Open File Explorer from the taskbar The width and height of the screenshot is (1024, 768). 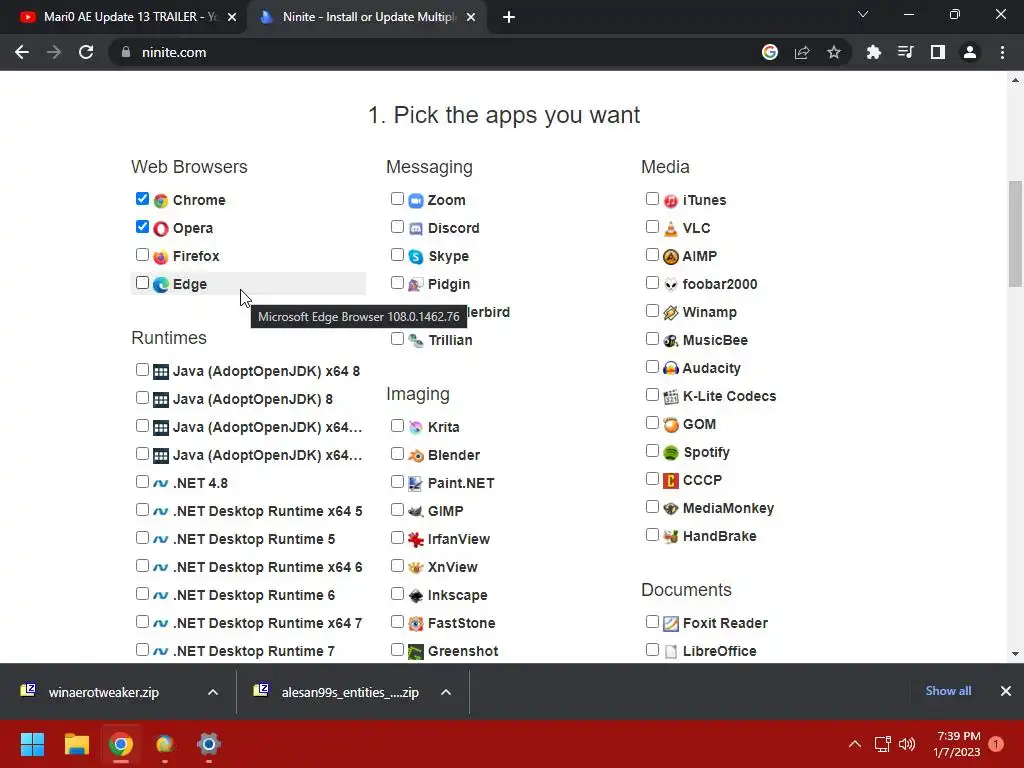[x=76, y=744]
